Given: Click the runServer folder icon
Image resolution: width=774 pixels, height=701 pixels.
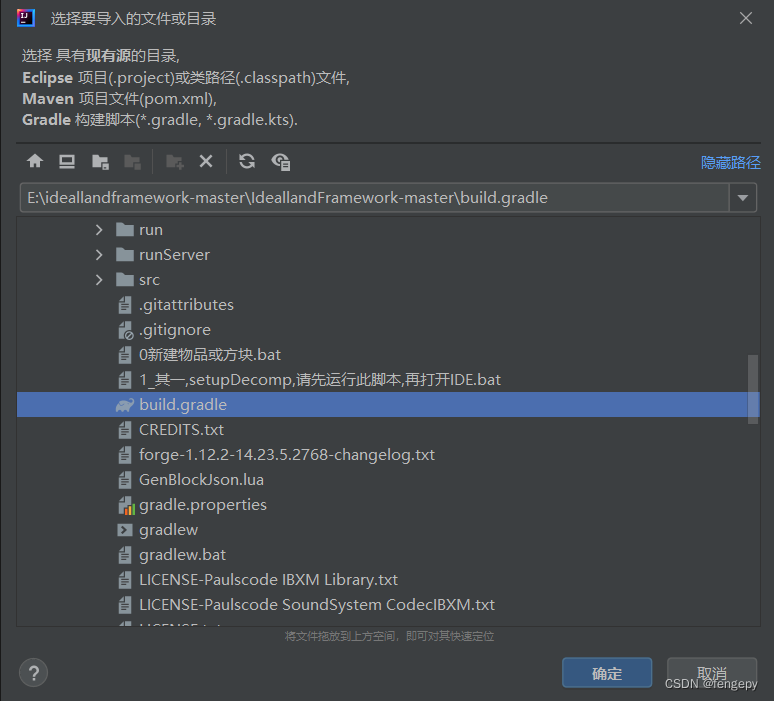Looking at the screenshot, I should click(x=125, y=255).
